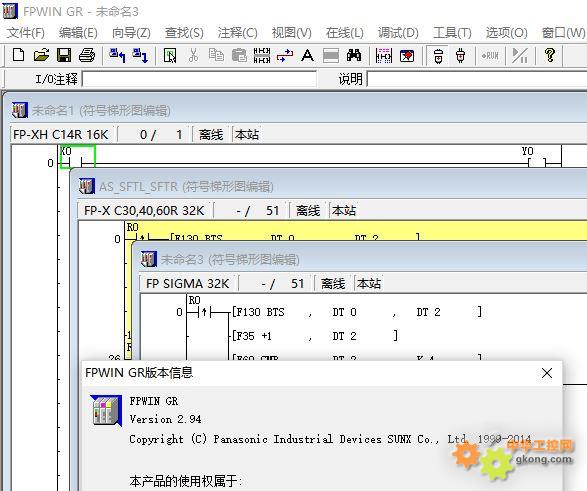Click the AS_SFTL_SFTR window icon
Screen dimensions: 587x491
(x=86, y=186)
